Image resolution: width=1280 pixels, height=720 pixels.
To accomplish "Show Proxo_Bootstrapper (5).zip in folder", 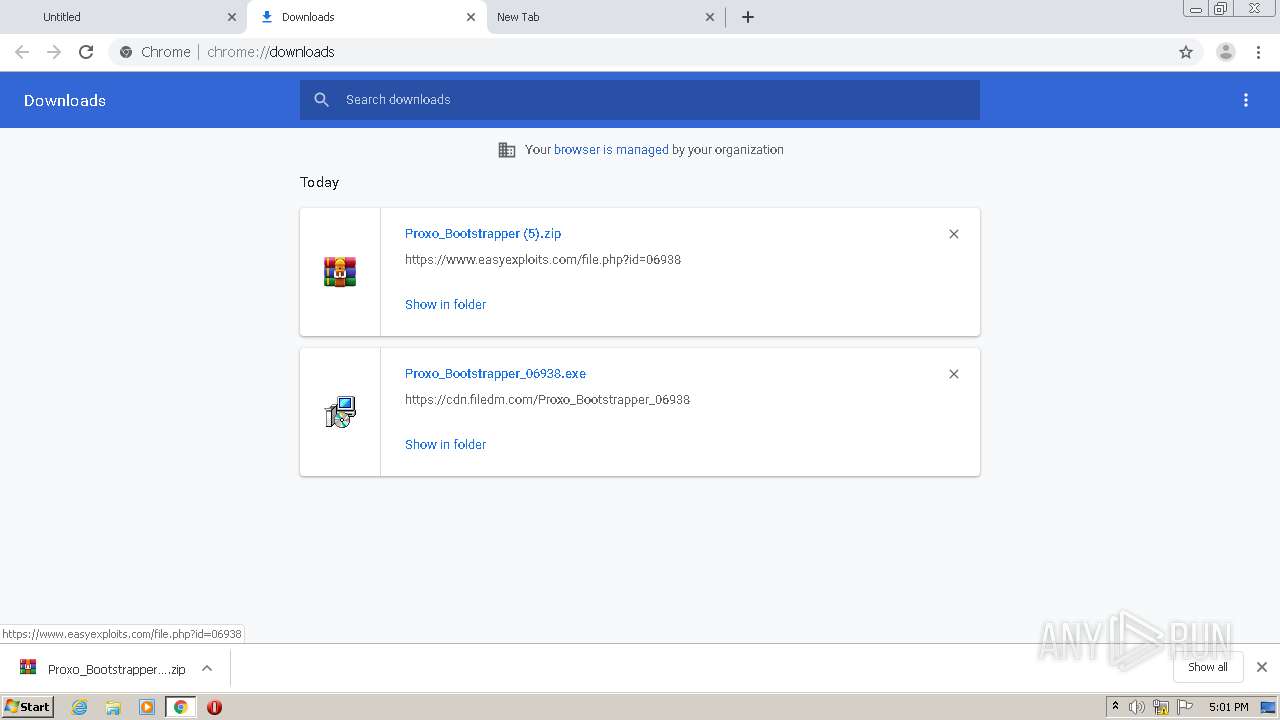I will [x=445, y=304].
